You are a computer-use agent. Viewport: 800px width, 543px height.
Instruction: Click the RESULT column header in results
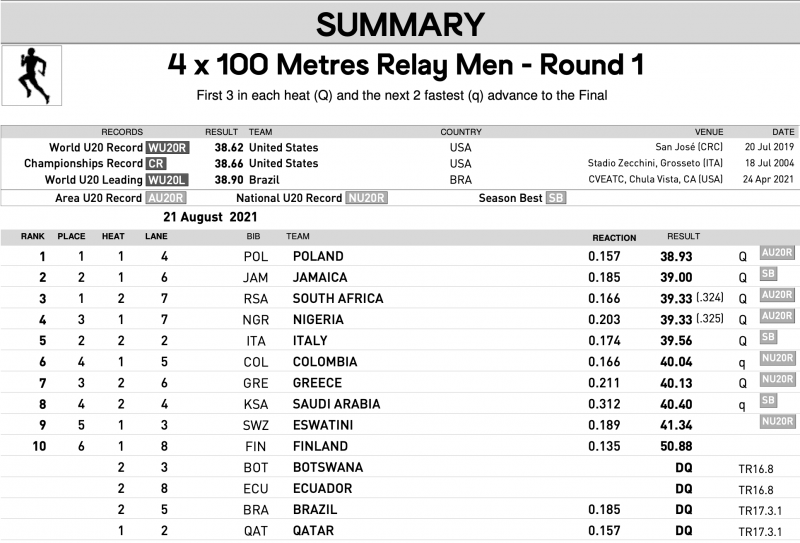coord(683,237)
